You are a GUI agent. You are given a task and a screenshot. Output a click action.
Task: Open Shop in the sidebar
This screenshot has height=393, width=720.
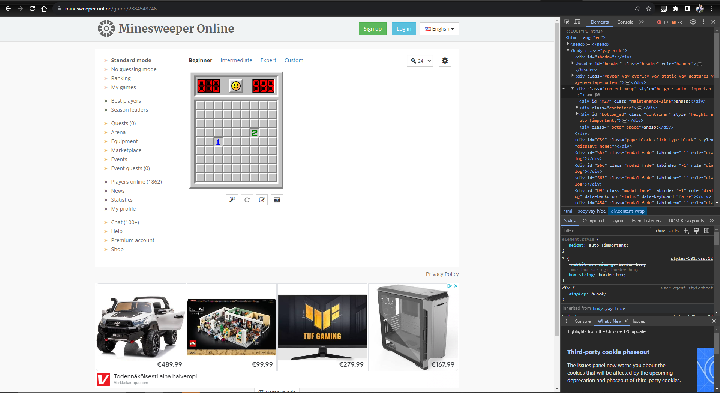click(117, 249)
